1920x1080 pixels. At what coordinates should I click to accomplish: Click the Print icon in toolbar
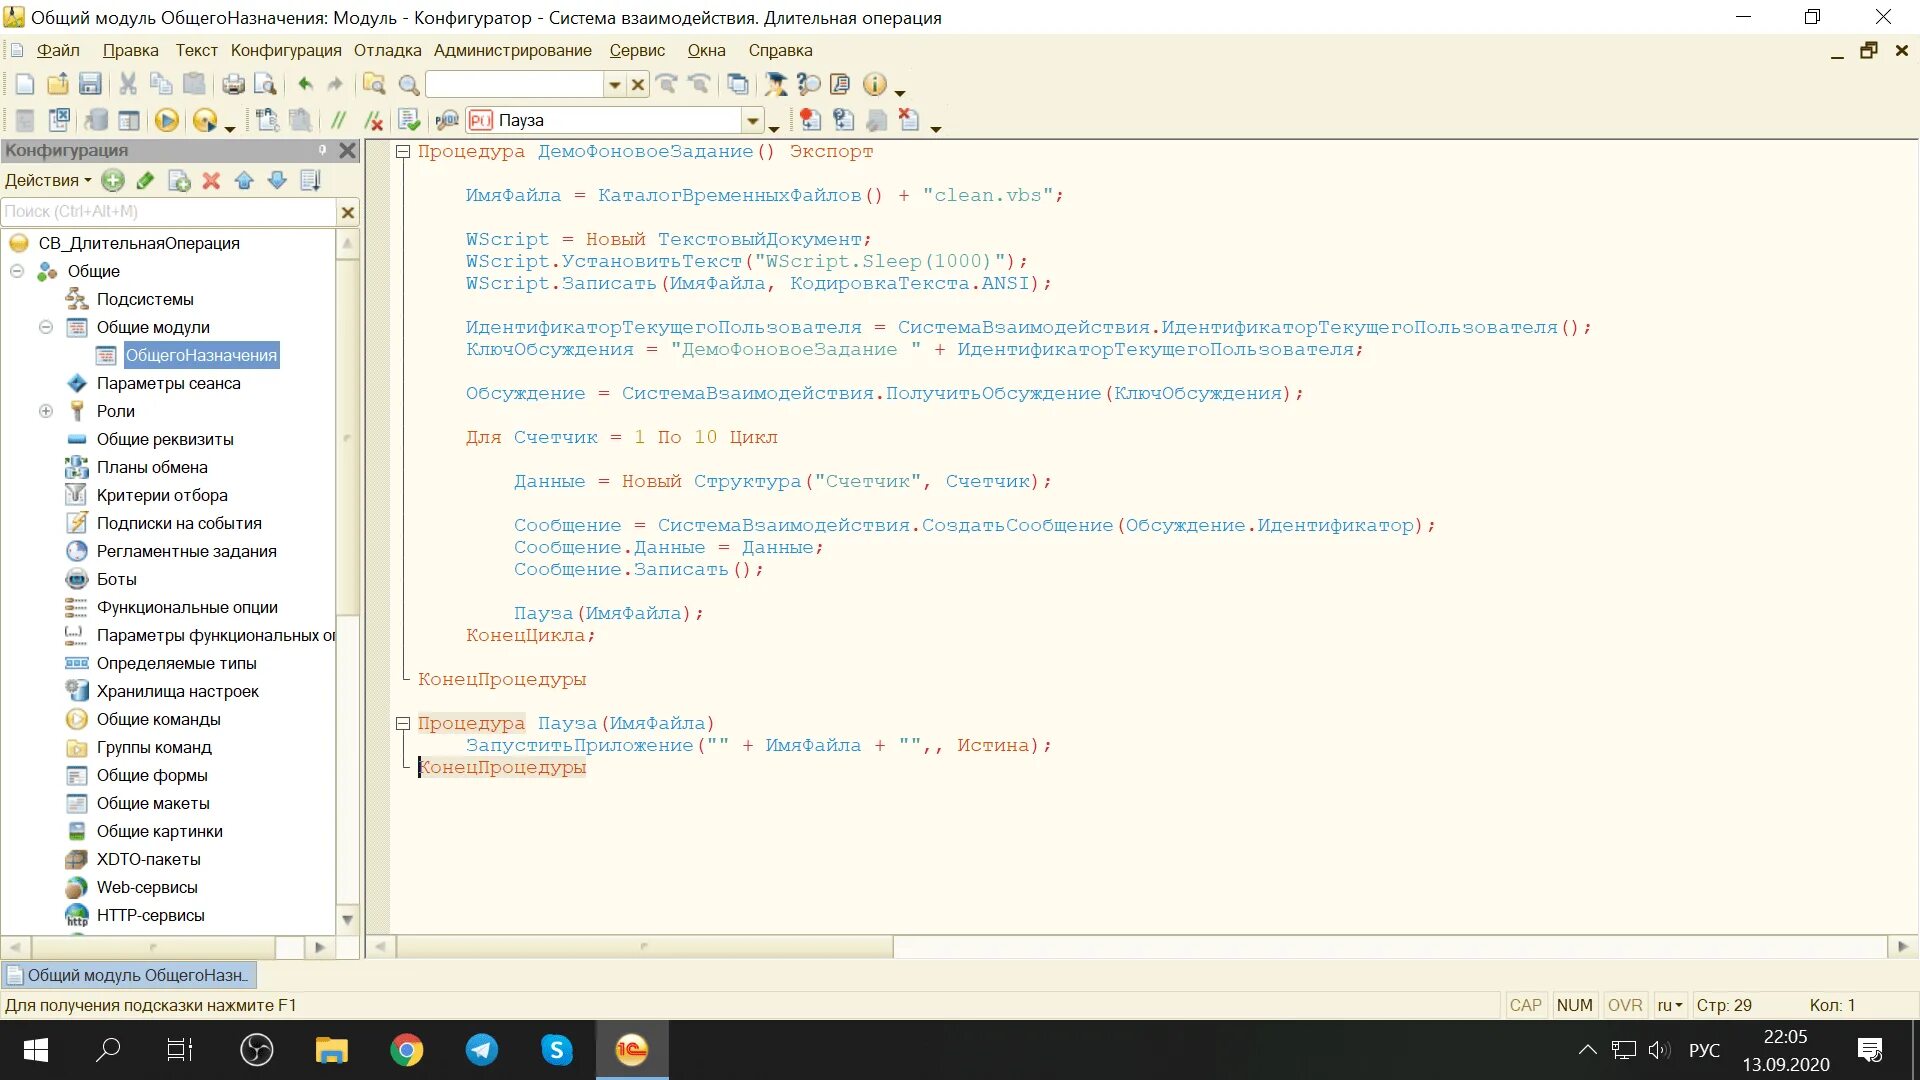tap(233, 85)
